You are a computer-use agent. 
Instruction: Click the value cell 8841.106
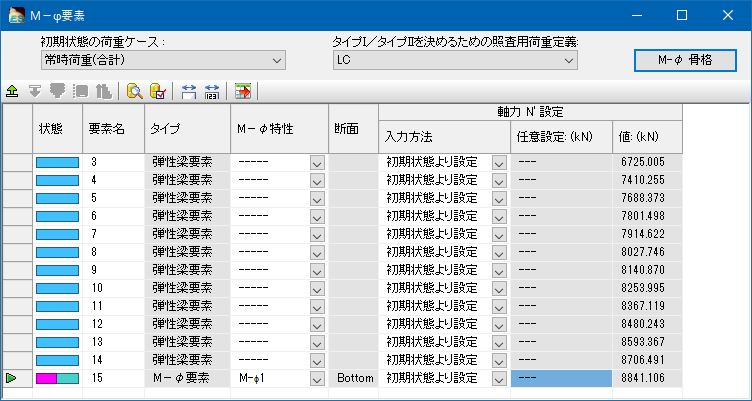pos(647,378)
